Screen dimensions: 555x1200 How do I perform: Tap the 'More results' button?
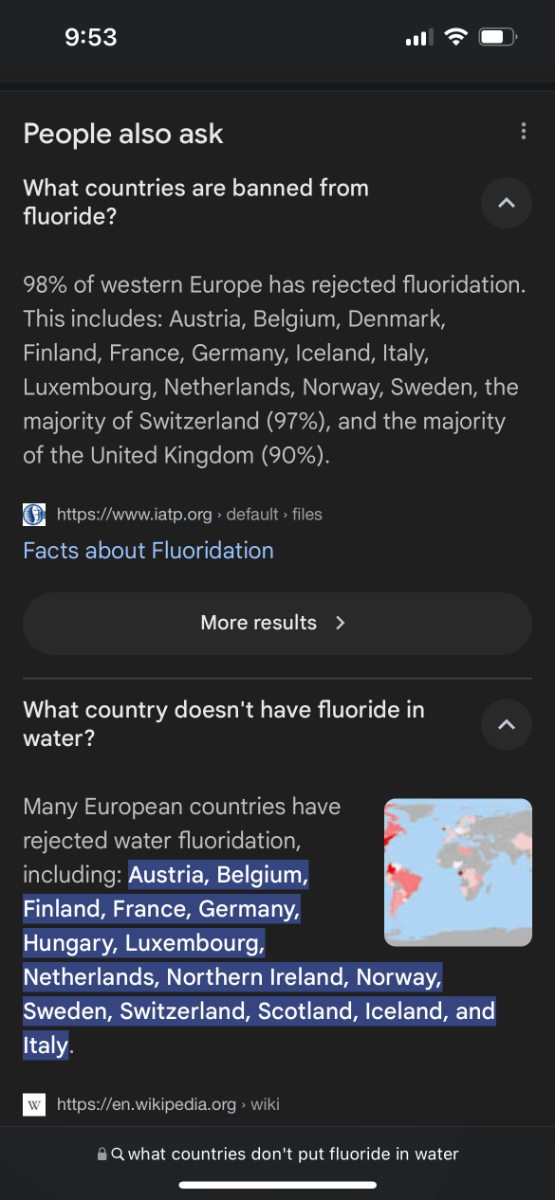click(277, 623)
